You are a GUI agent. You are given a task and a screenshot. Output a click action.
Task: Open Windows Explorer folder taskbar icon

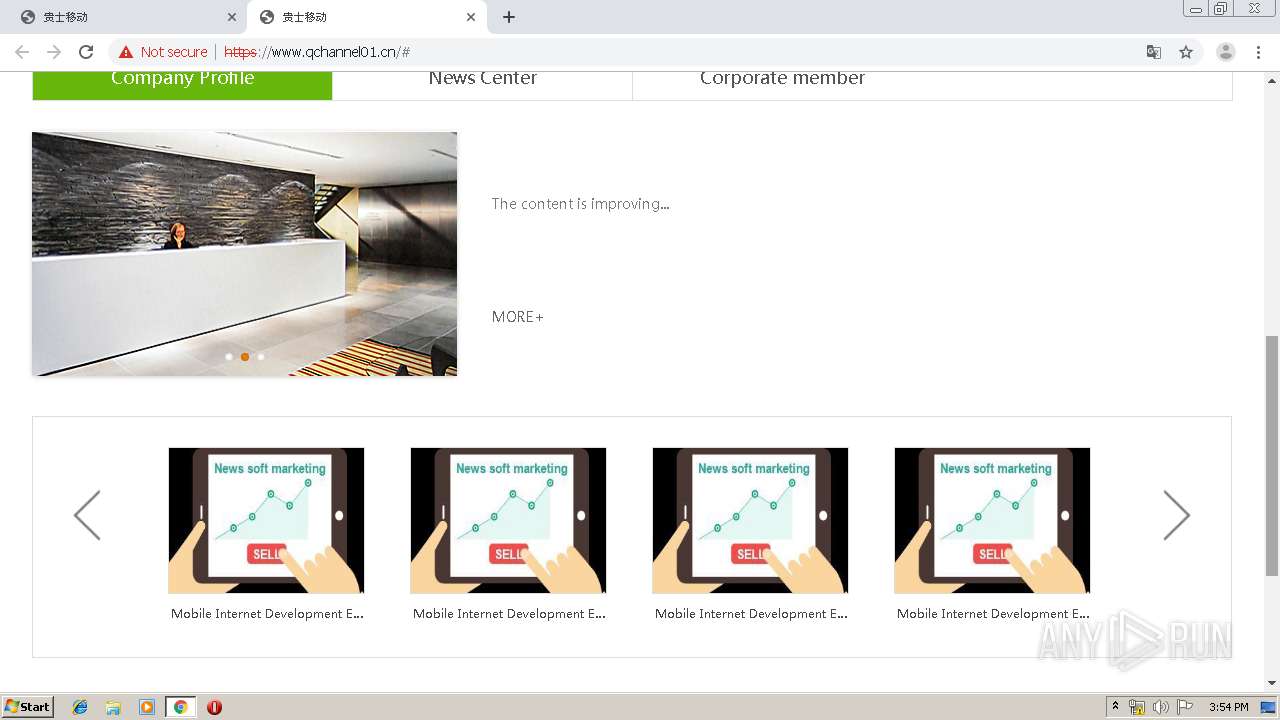click(x=113, y=707)
